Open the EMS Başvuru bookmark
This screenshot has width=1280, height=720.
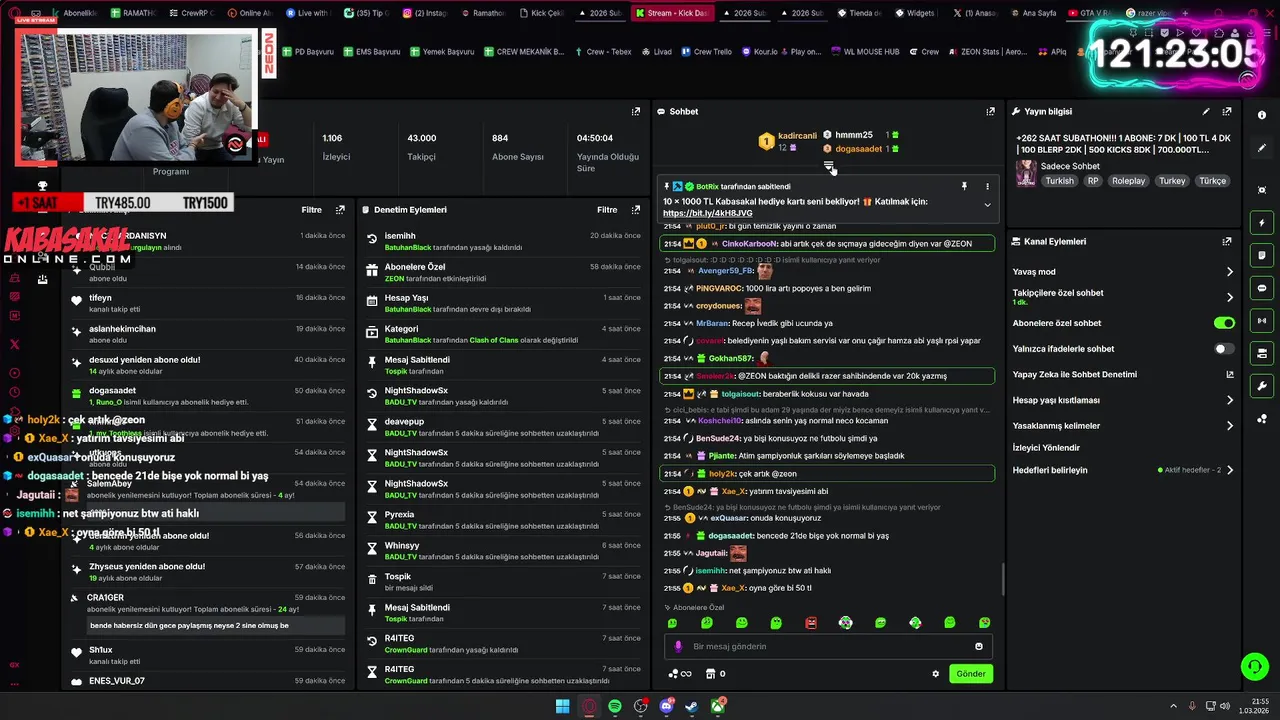pyautogui.click(x=371, y=51)
